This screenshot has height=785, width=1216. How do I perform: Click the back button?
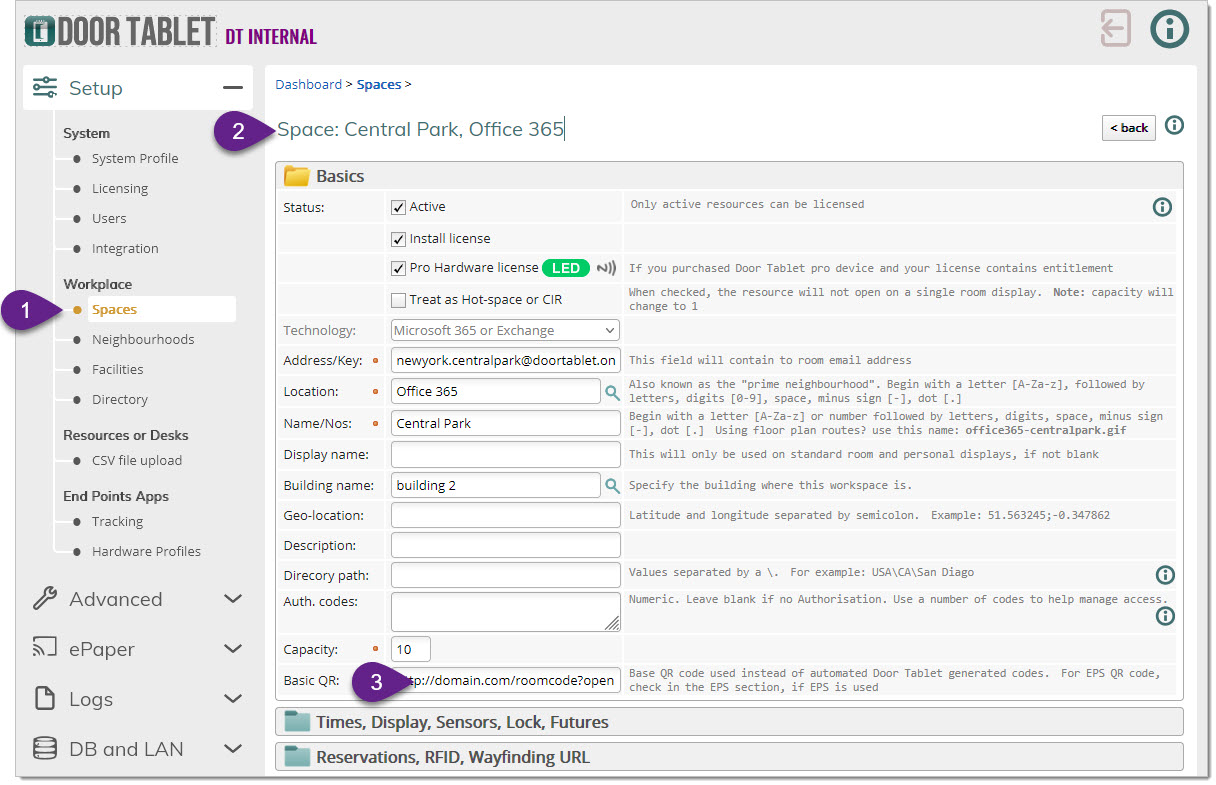coord(1128,128)
